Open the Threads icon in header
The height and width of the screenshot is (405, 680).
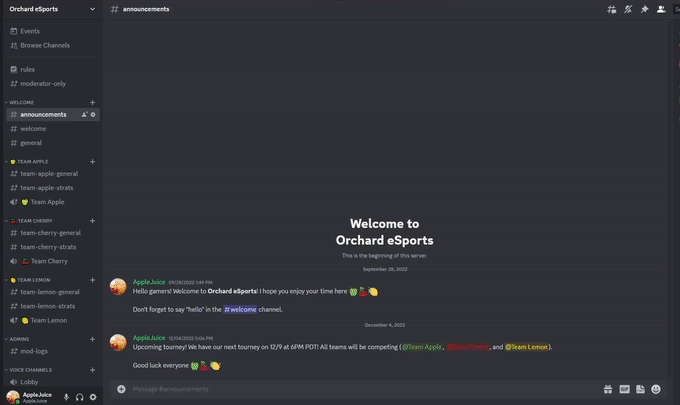click(611, 9)
